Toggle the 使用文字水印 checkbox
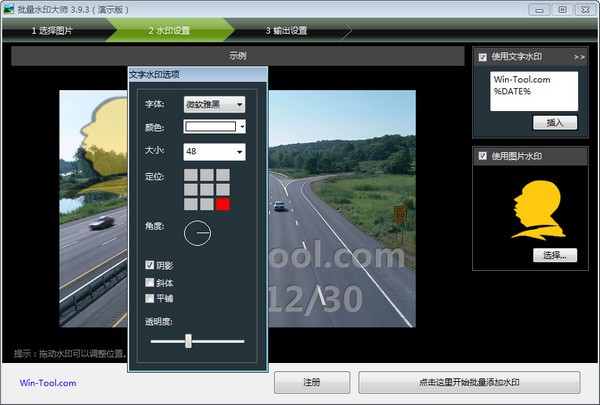 [484, 57]
